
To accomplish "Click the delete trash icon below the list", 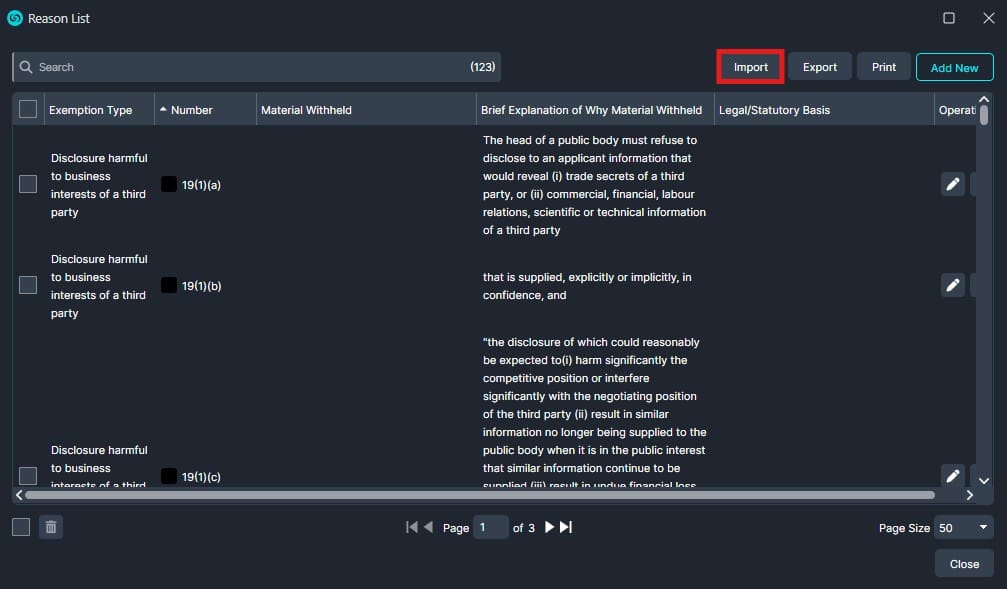I will 50,527.
